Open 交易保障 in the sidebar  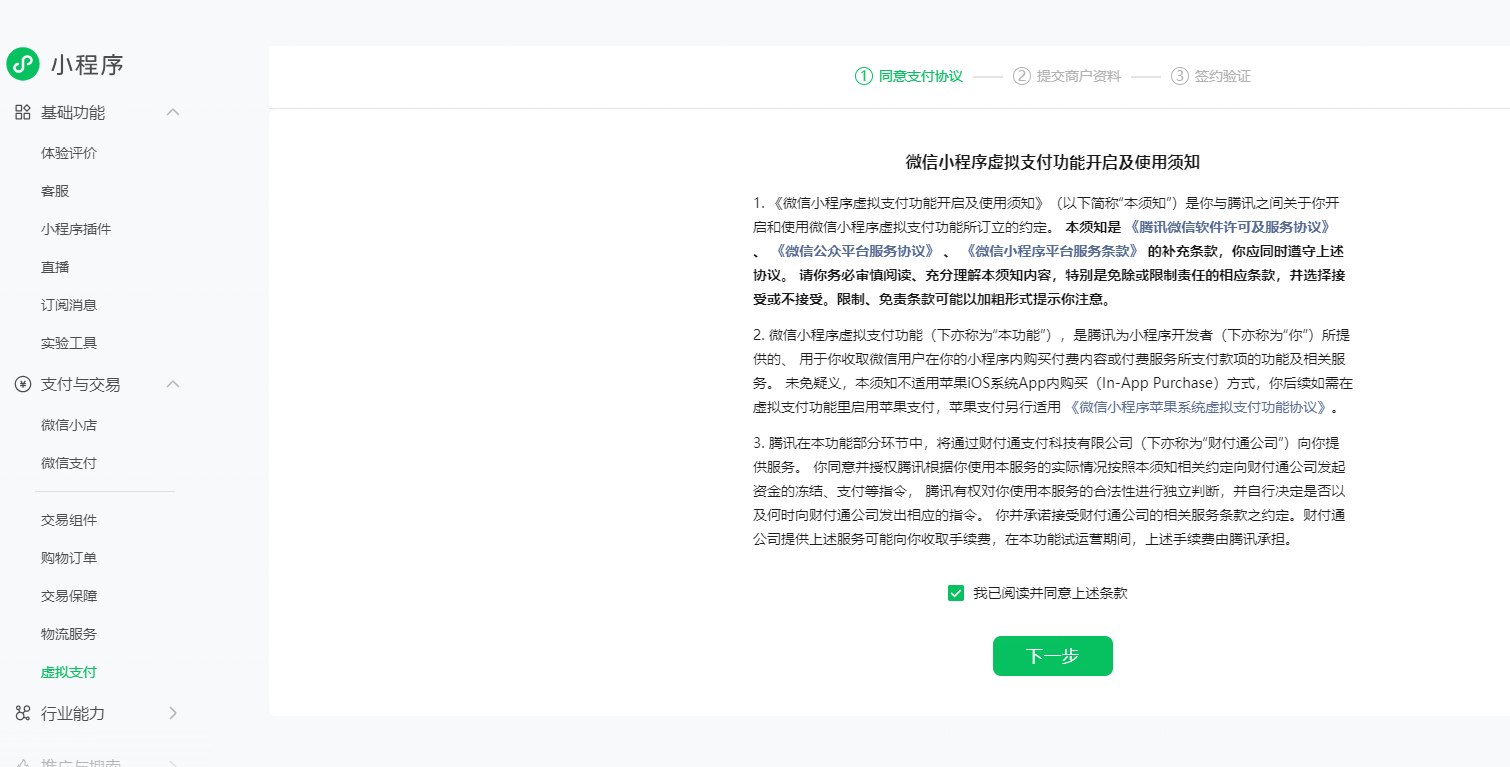click(69, 596)
